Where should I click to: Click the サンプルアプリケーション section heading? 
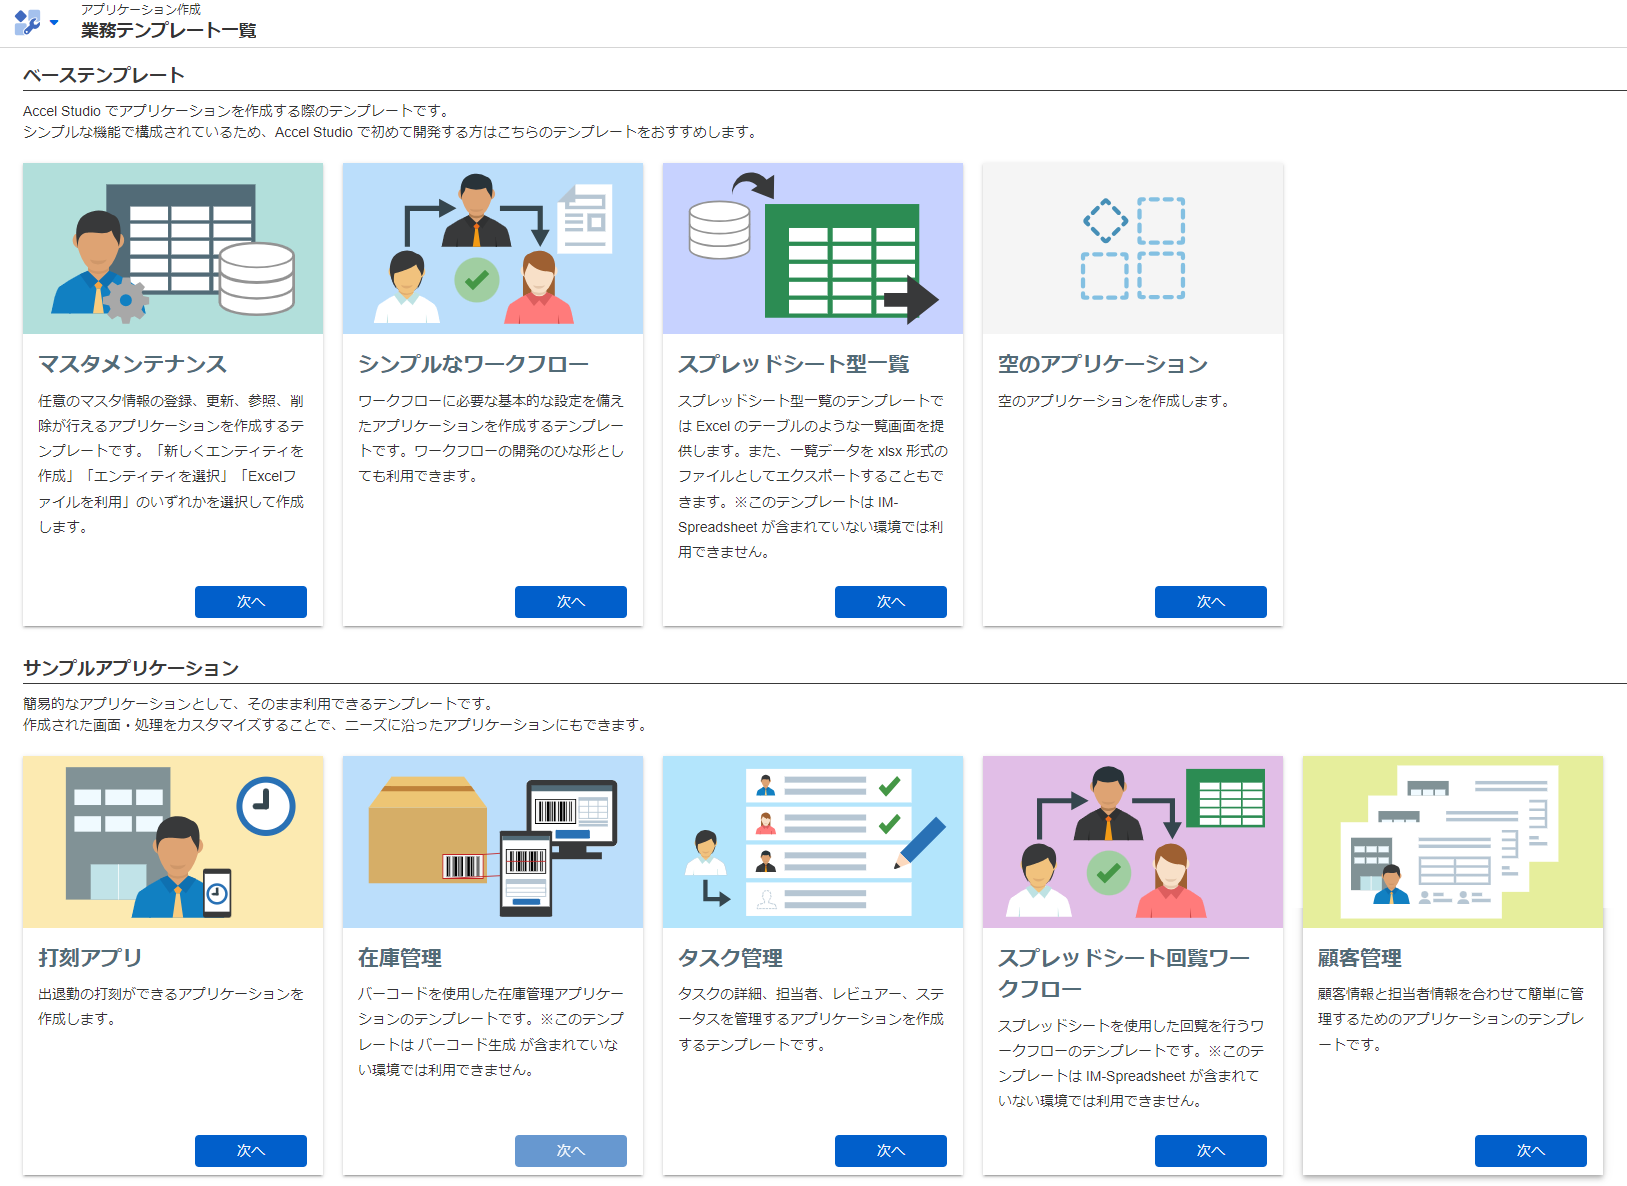[x=131, y=668]
